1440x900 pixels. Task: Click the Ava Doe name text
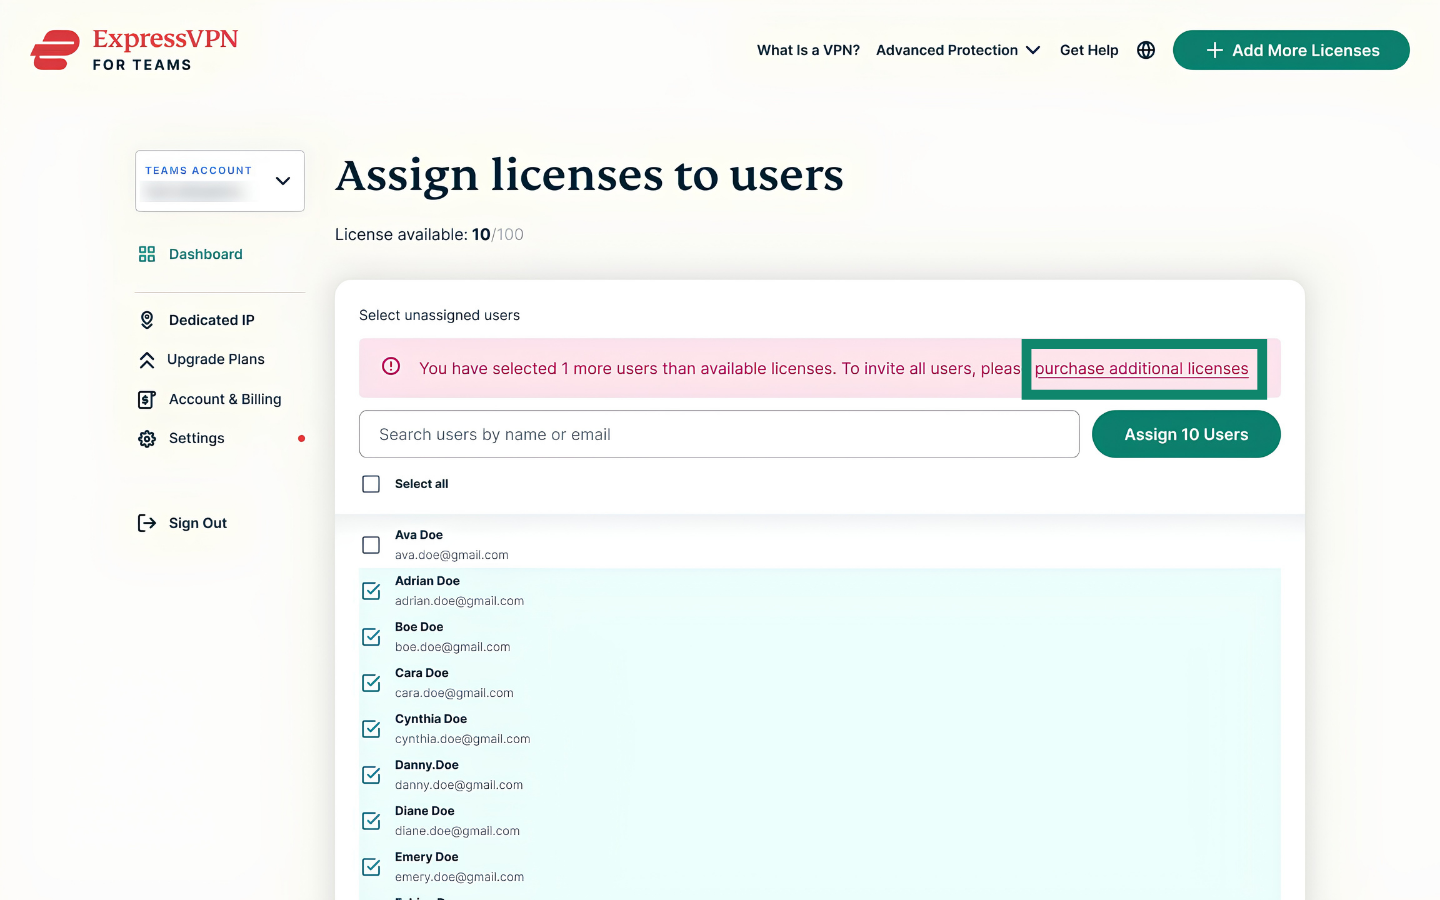coord(419,535)
